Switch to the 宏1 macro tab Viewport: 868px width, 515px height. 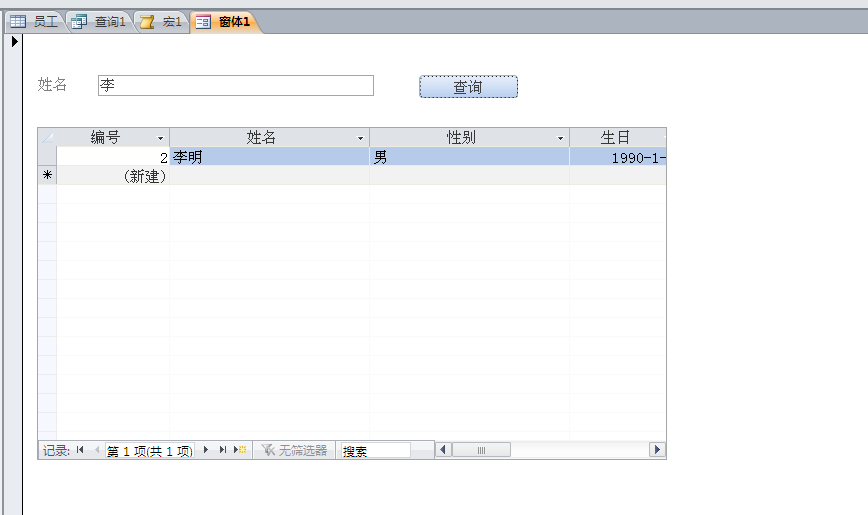[162, 22]
